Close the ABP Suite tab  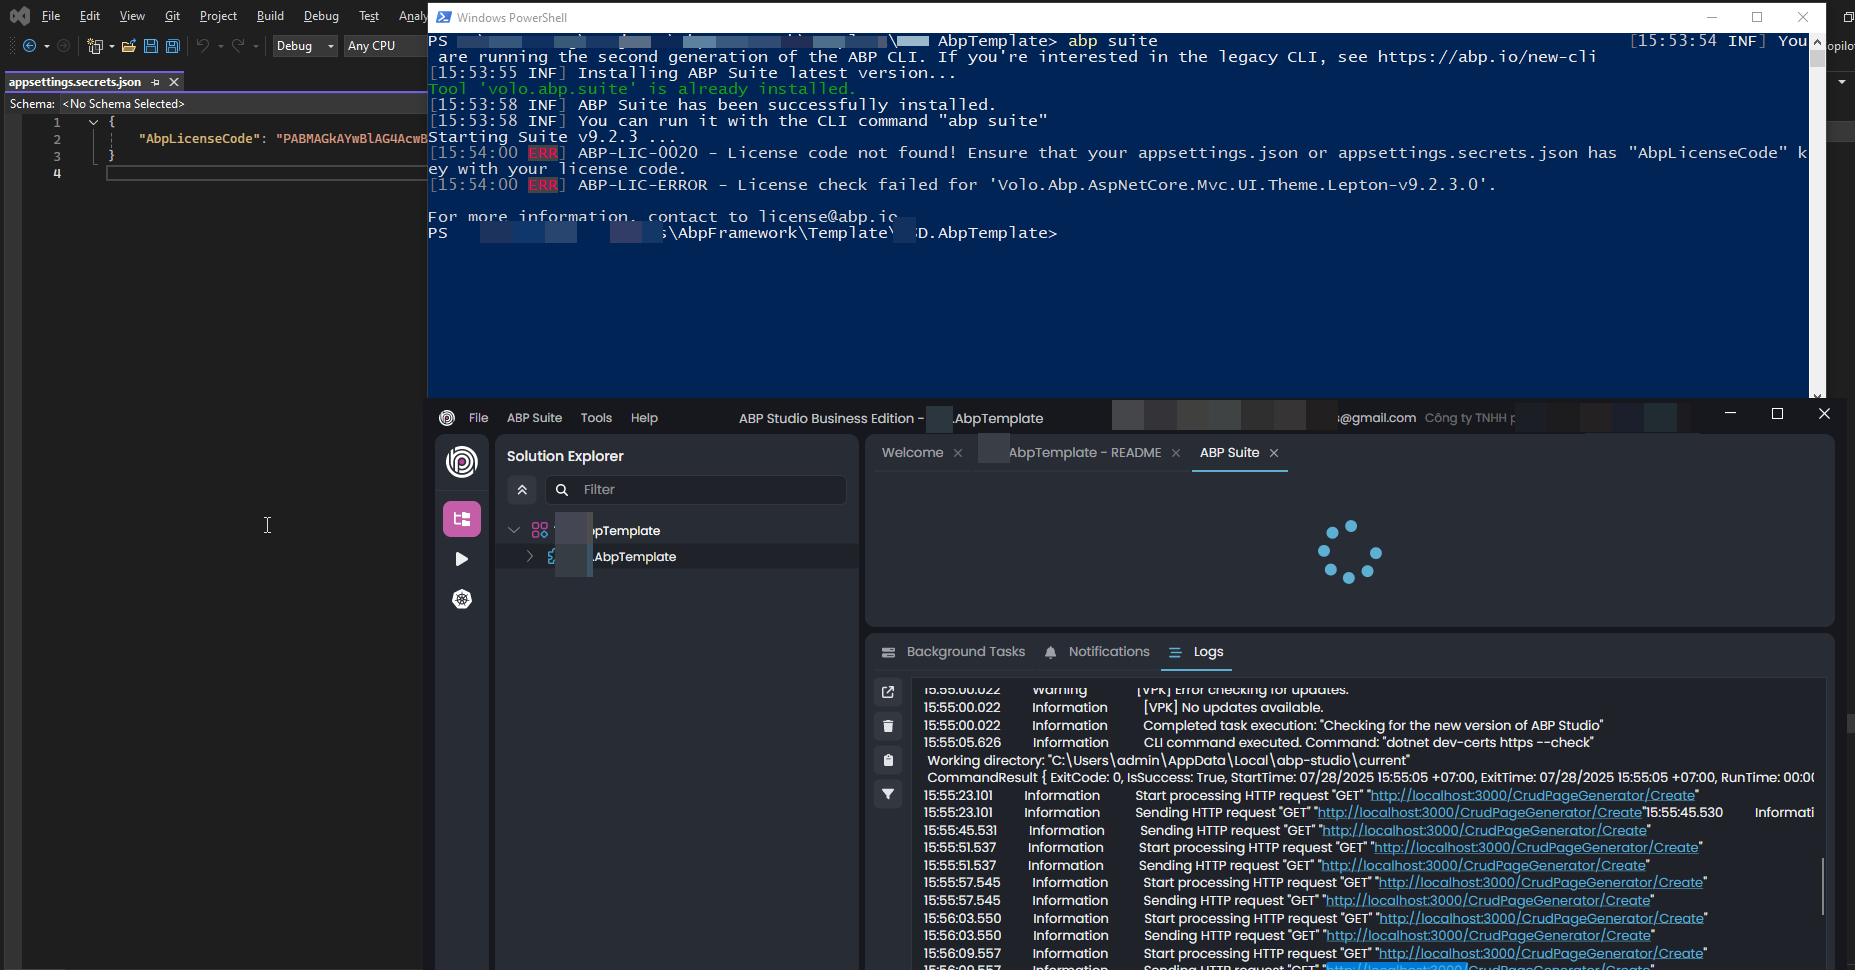(1274, 453)
